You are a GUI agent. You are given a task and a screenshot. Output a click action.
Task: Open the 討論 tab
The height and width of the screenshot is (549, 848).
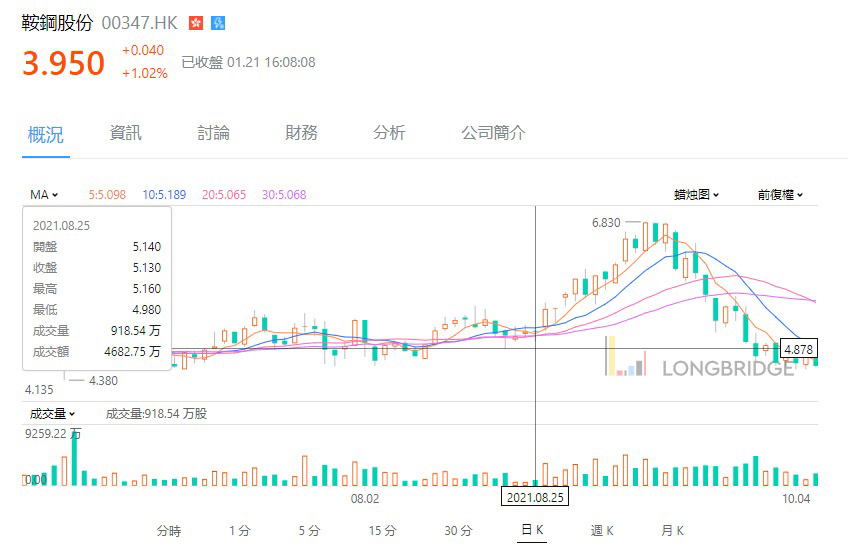[213, 133]
